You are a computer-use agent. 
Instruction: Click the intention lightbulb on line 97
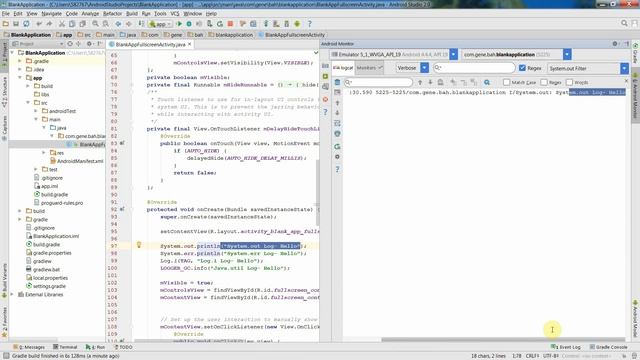(139, 245)
